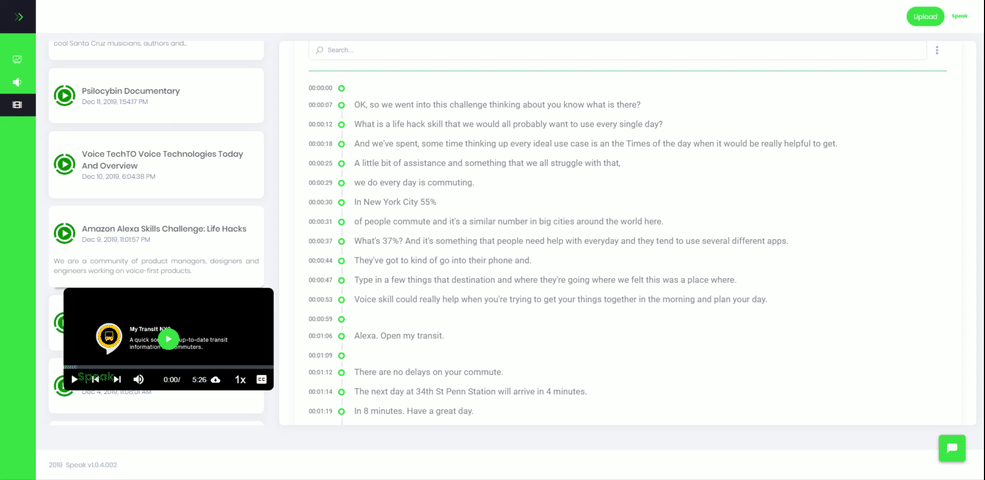The height and width of the screenshot is (480, 985).
Task: Click into the transcript Search field
Action: [618, 50]
